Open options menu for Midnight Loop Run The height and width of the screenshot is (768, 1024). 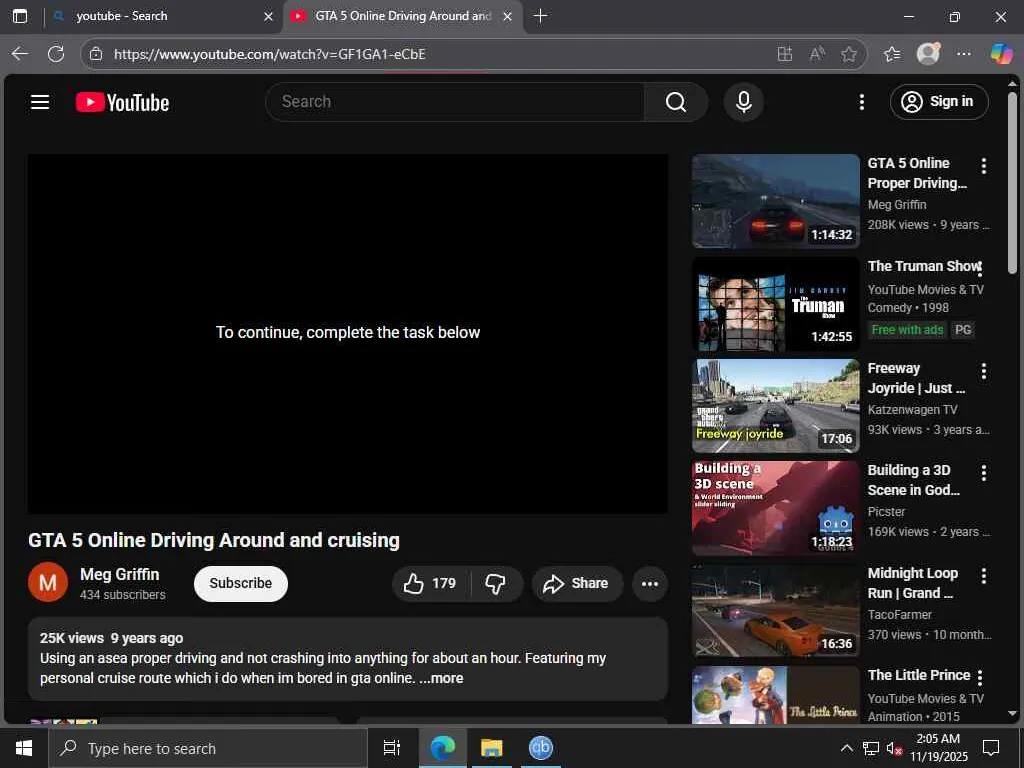coord(983,575)
